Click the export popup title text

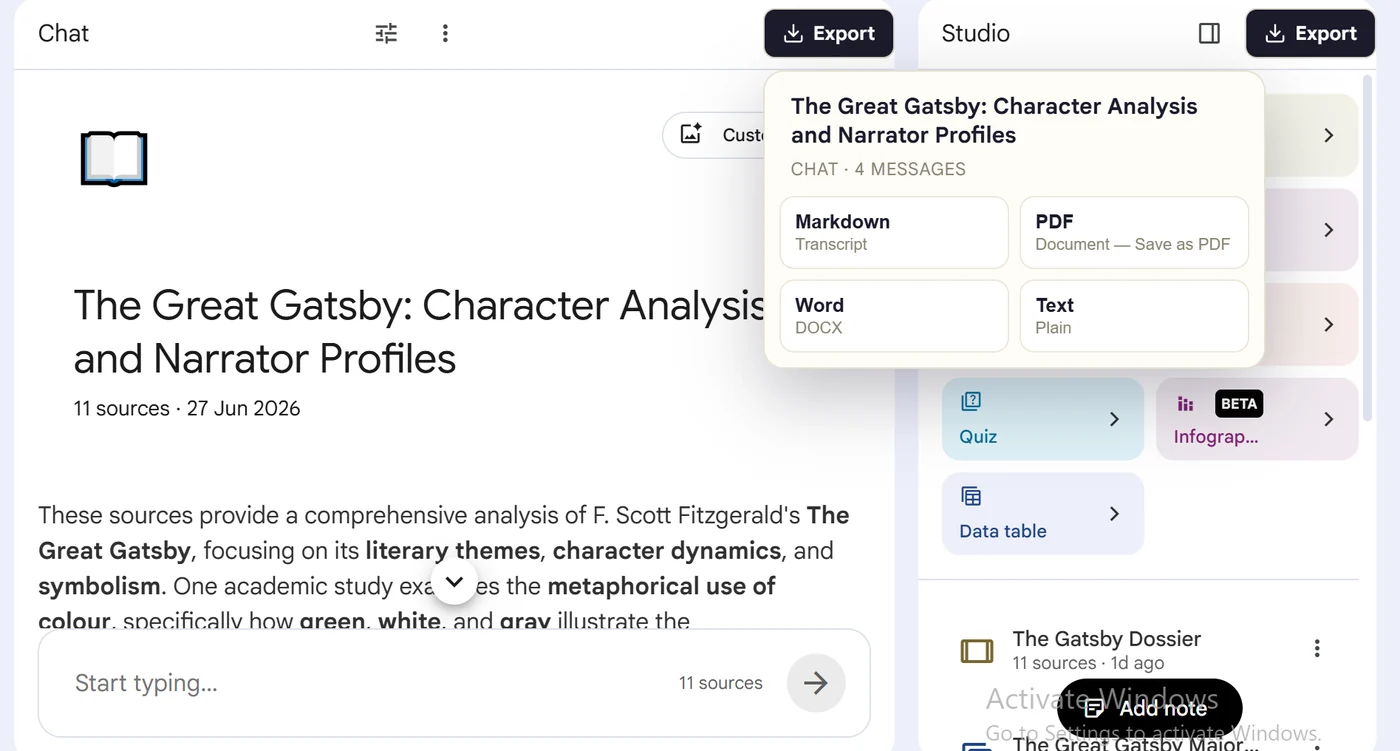click(x=994, y=120)
